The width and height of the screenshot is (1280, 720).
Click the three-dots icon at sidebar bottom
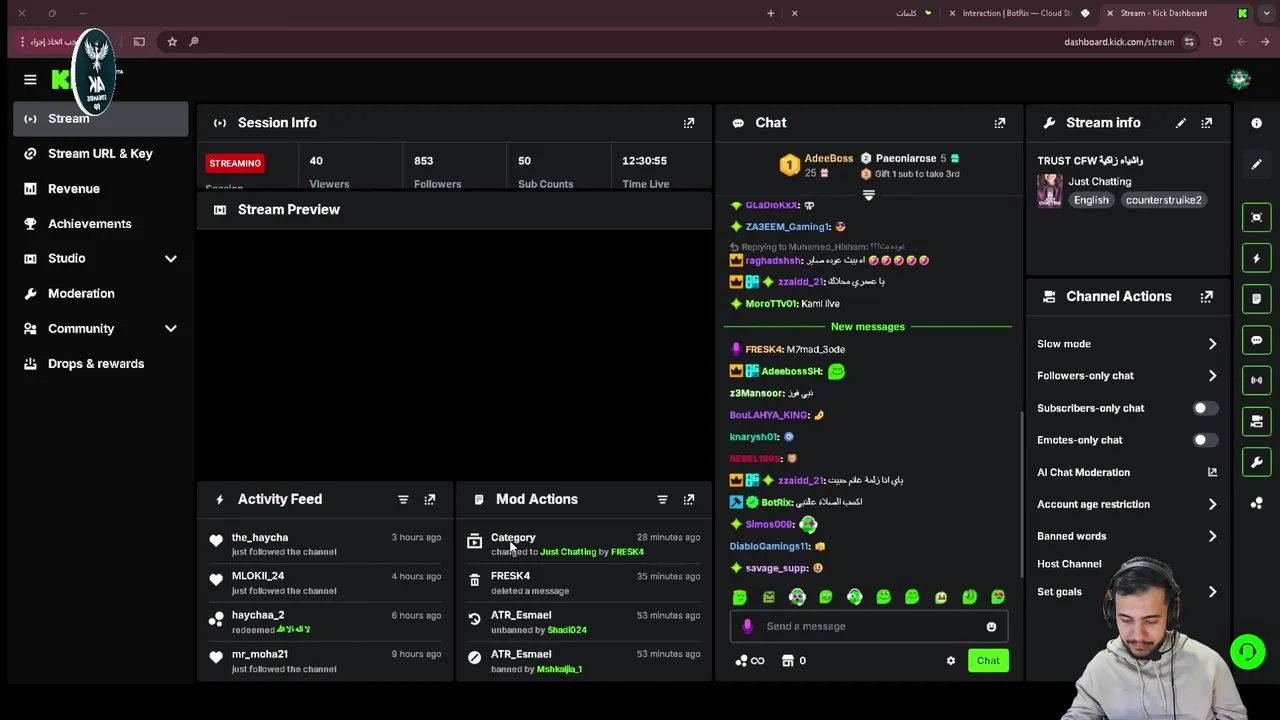point(1257,503)
